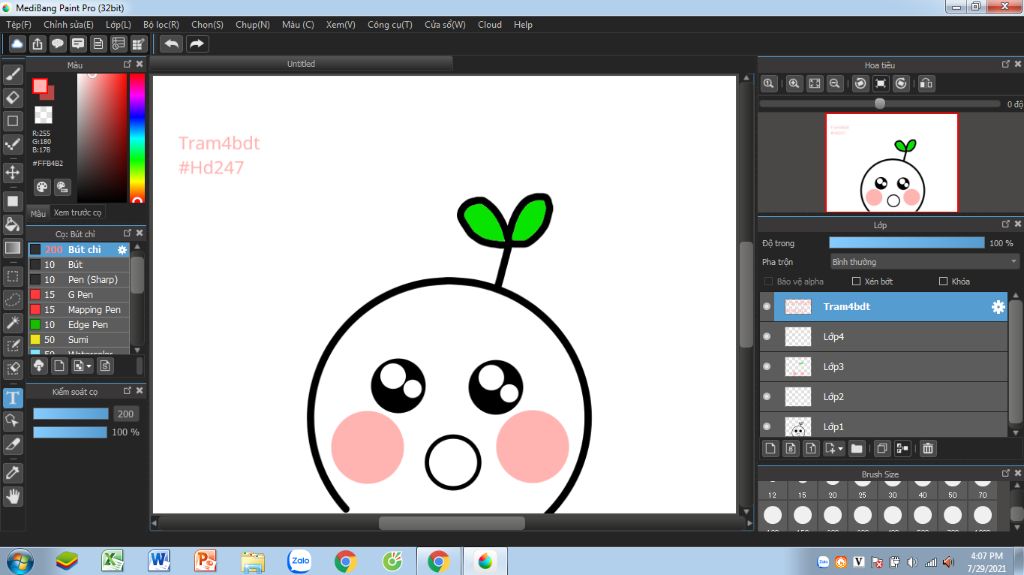Image resolution: width=1024 pixels, height=575 pixels.
Task: Select the Brush tool in left toolbar
Action: coord(13,74)
